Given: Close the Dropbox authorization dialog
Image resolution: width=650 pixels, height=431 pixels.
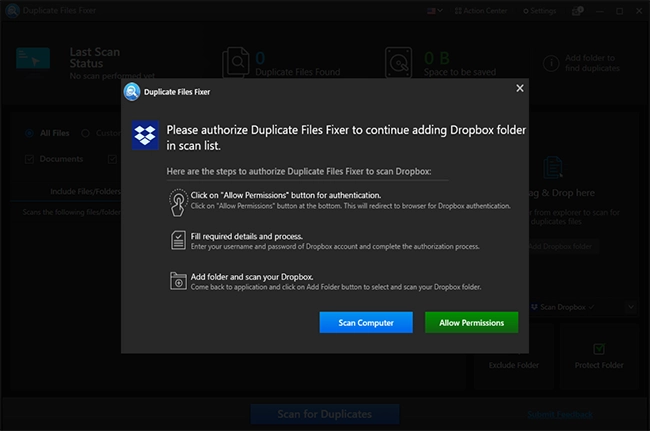Looking at the screenshot, I should click(x=520, y=88).
